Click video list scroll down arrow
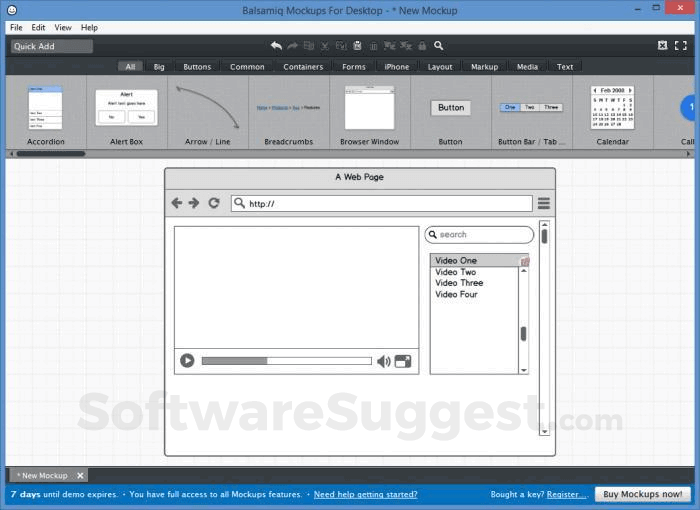The image size is (700, 510). click(524, 370)
